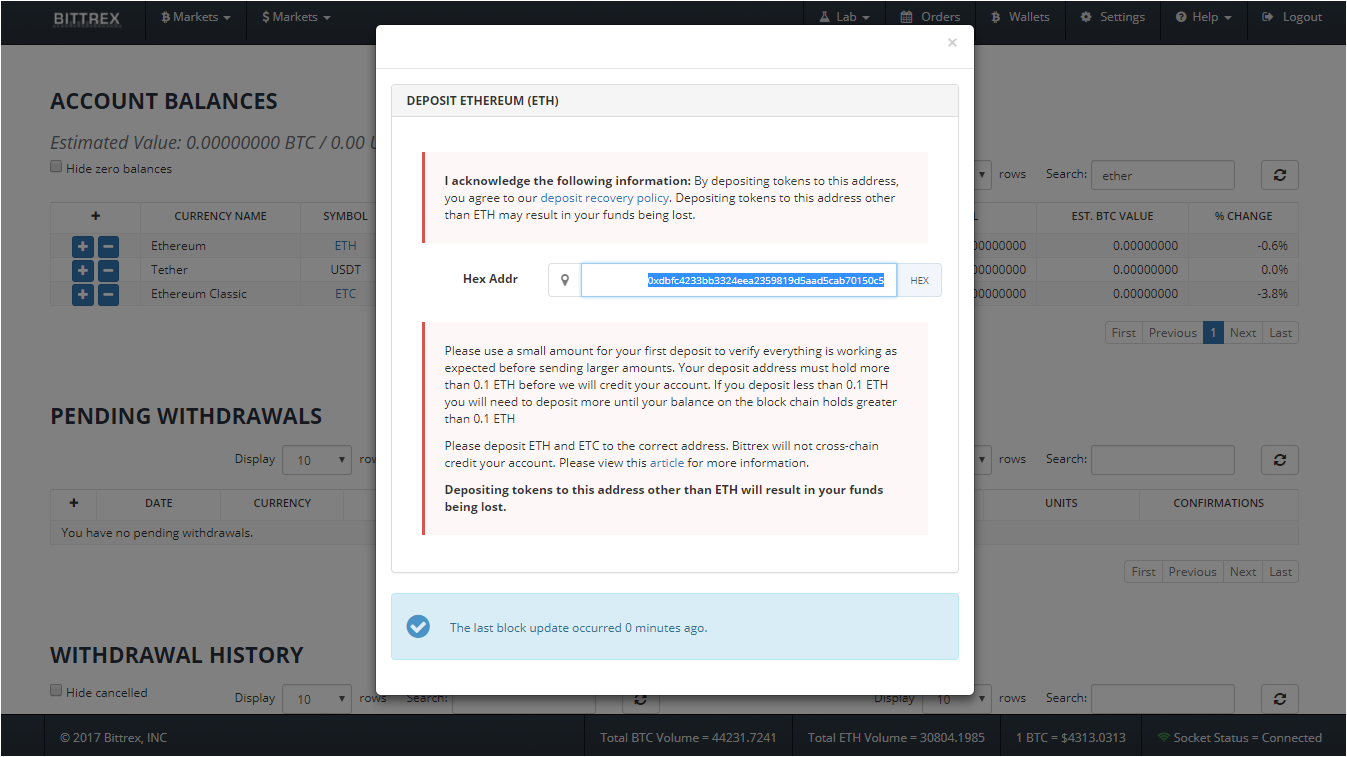
Task: Click the highlighted Ethereum hex address field
Action: 739,280
